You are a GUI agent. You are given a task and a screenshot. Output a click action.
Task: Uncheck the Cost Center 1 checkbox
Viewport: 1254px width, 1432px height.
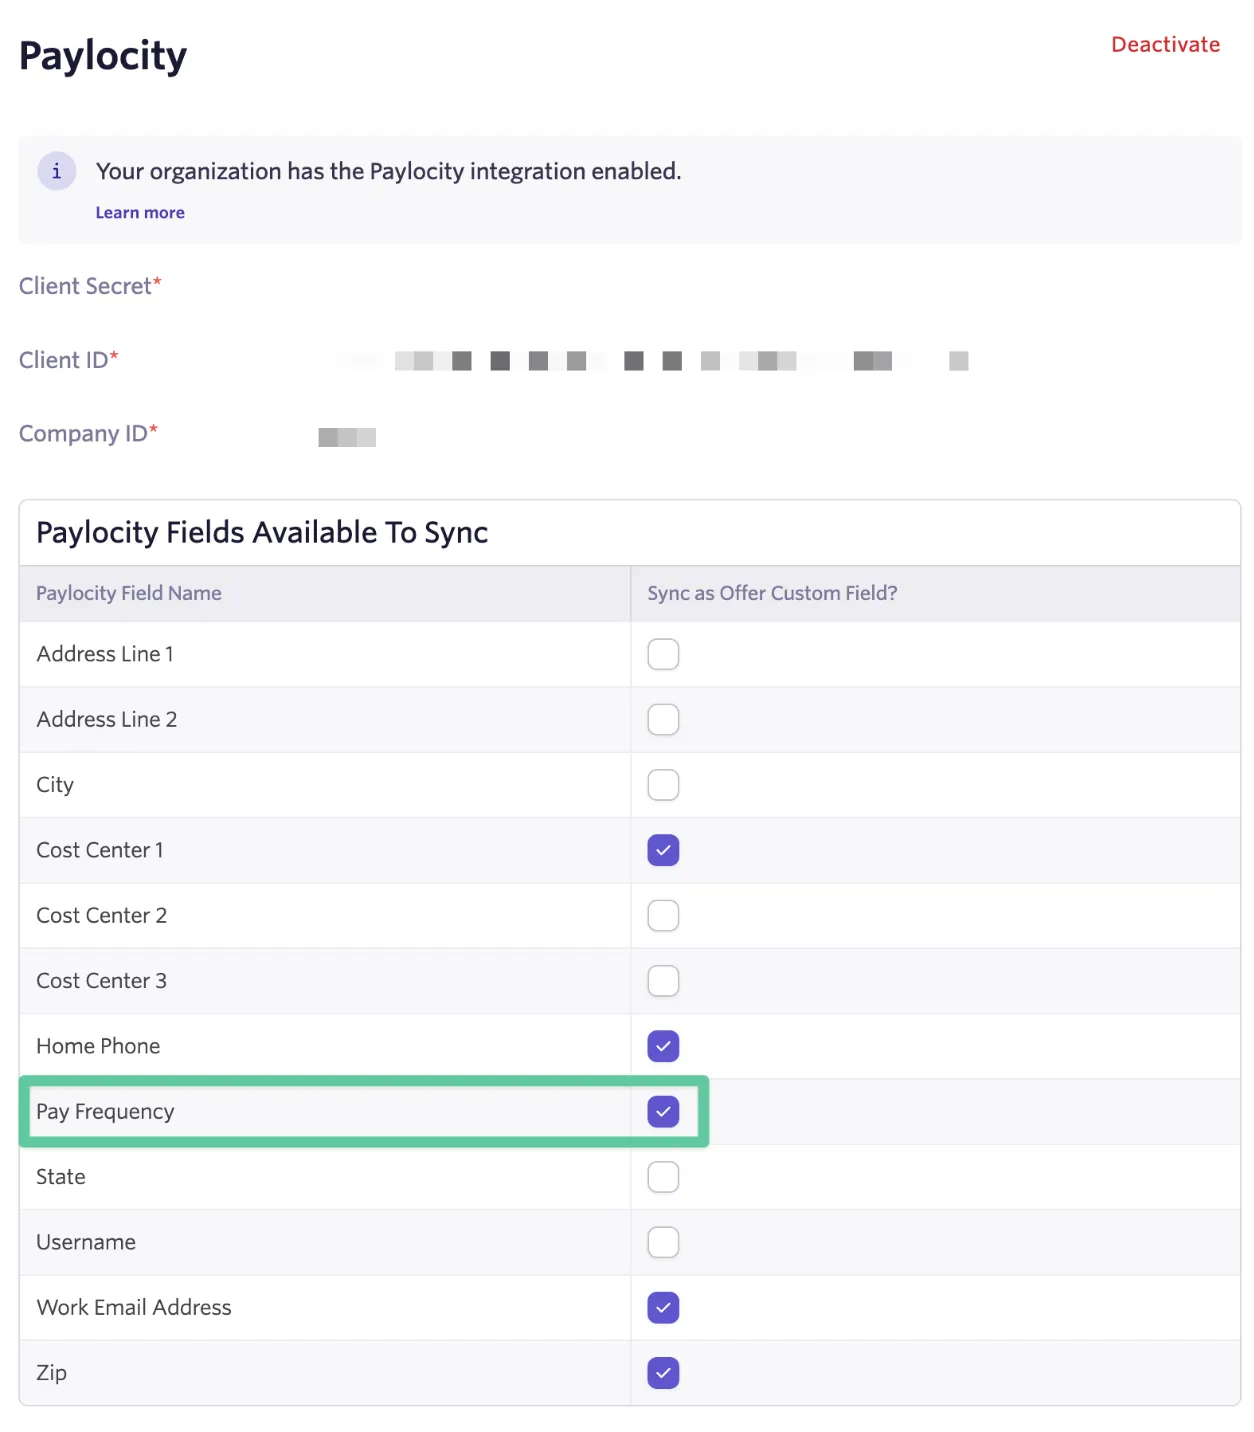[663, 850]
